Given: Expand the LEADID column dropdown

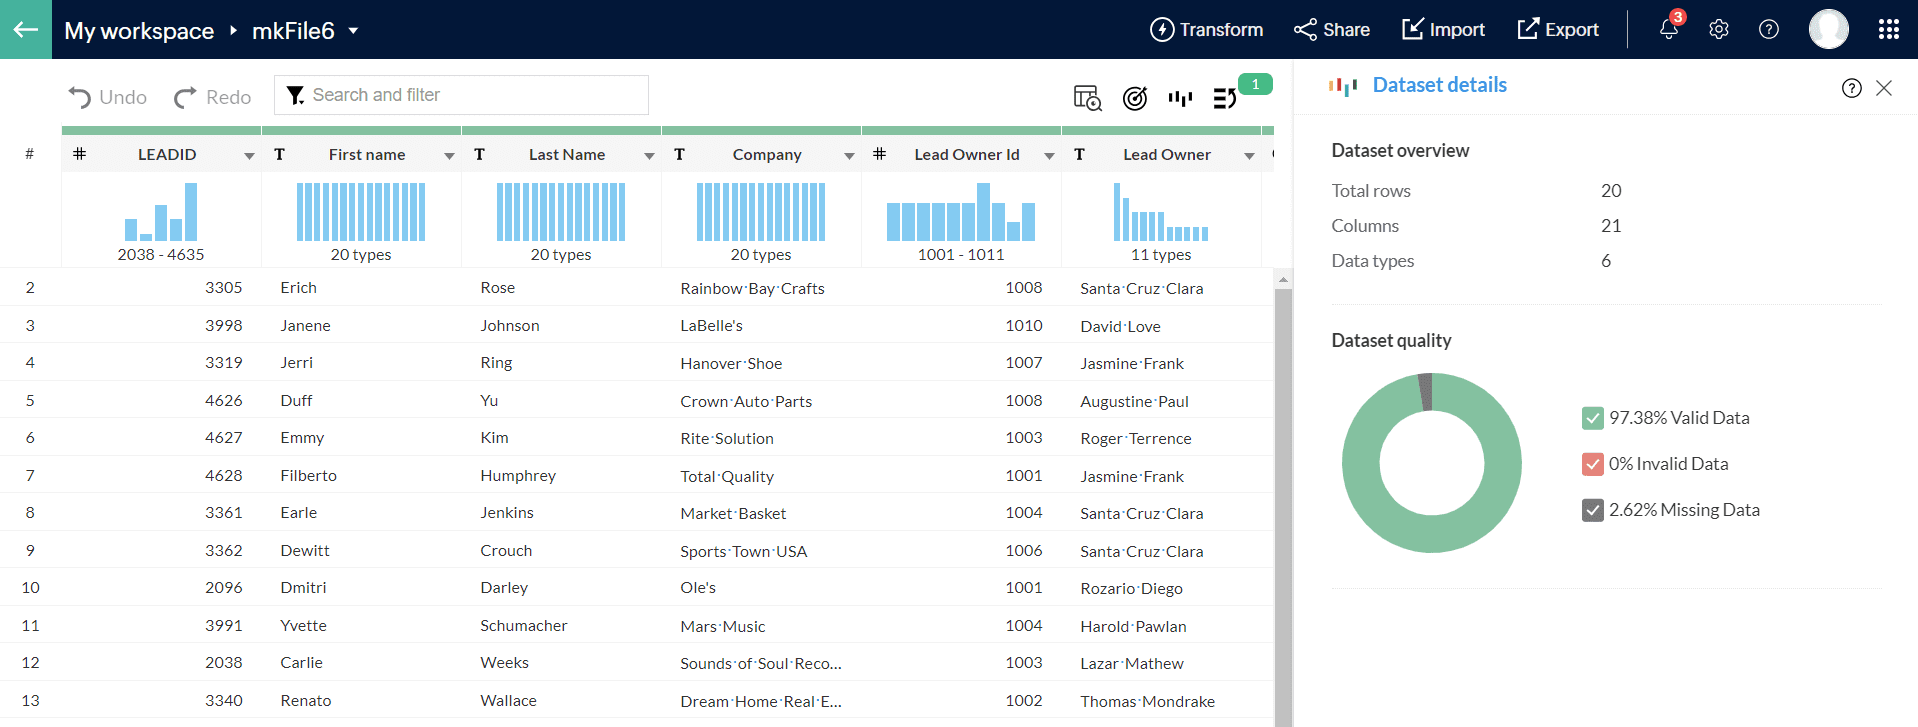Looking at the screenshot, I should (249, 155).
